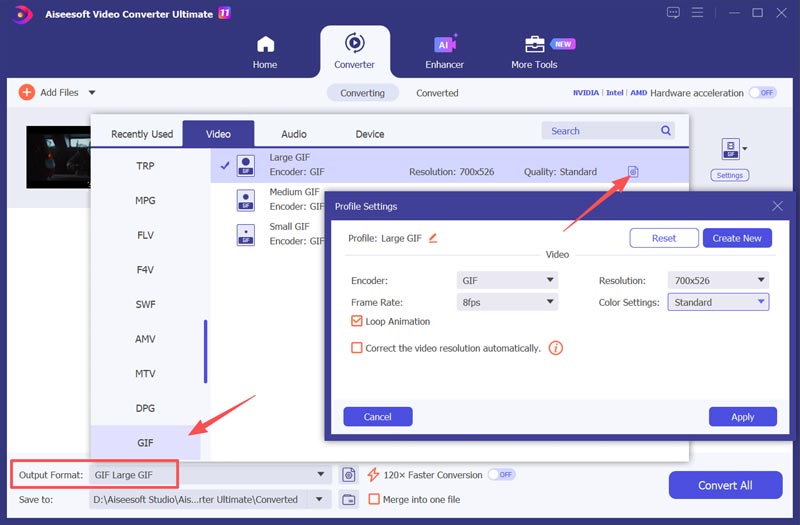Select the Audio format tab
The width and height of the screenshot is (800, 525).
point(294,134)
